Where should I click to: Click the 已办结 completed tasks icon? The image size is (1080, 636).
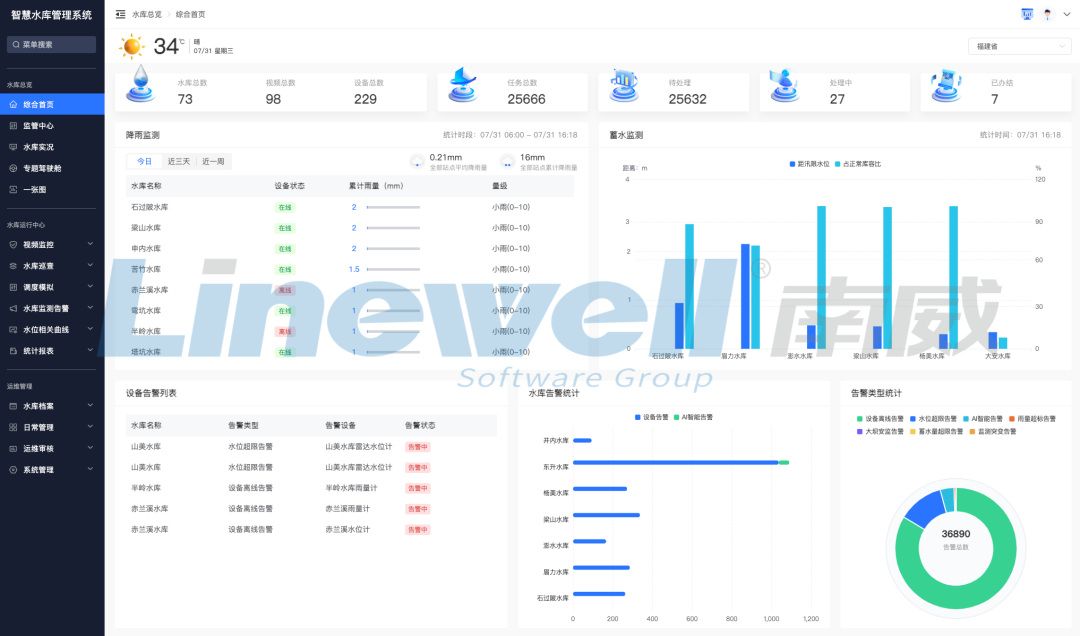[946, 86]
